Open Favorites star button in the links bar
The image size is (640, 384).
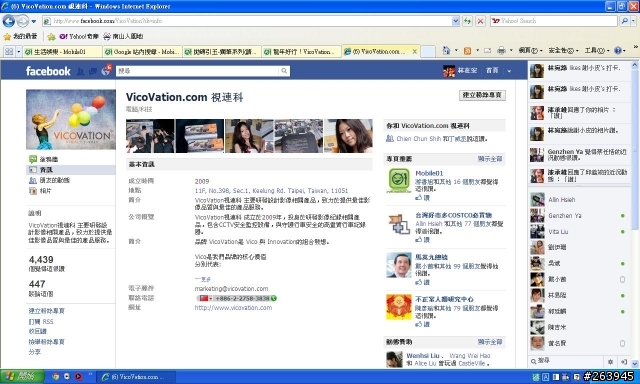pos(20,36)
